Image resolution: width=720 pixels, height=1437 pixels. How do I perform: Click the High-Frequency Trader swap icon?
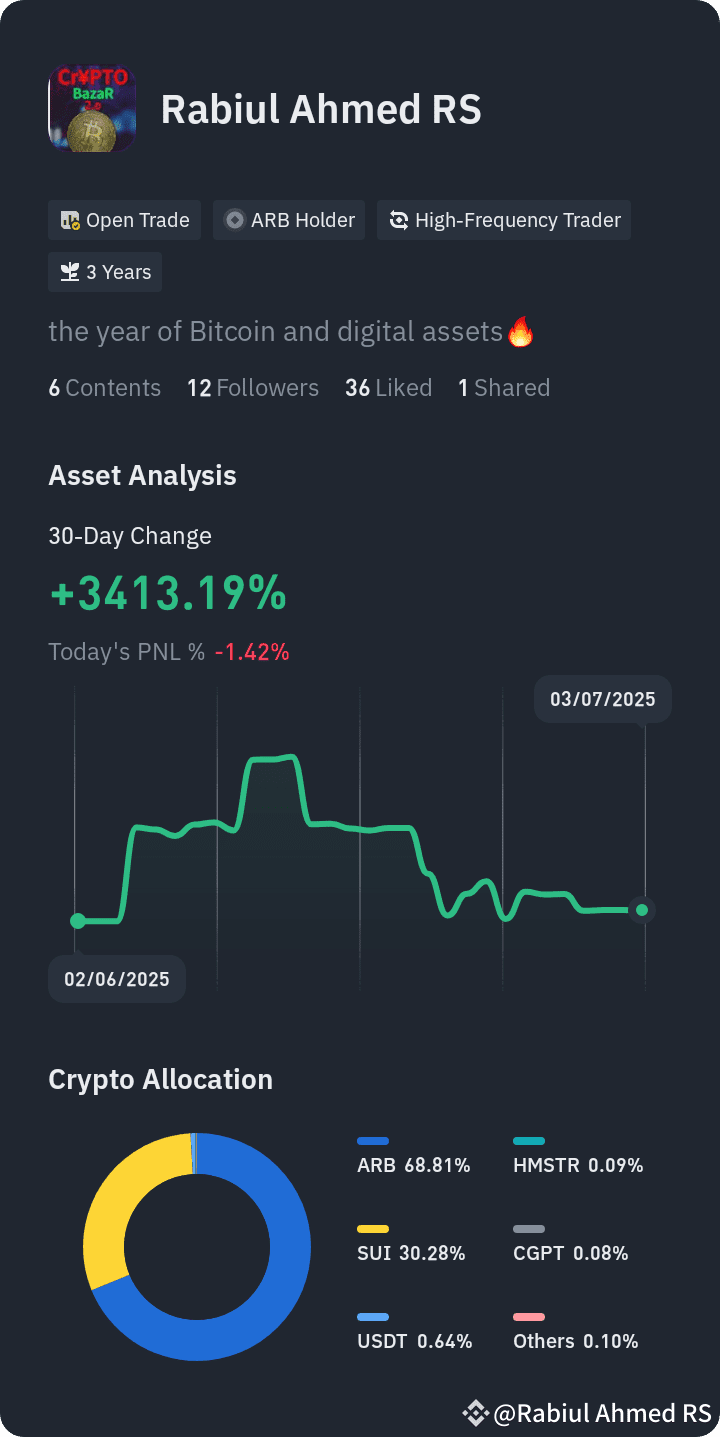(399, 220)
